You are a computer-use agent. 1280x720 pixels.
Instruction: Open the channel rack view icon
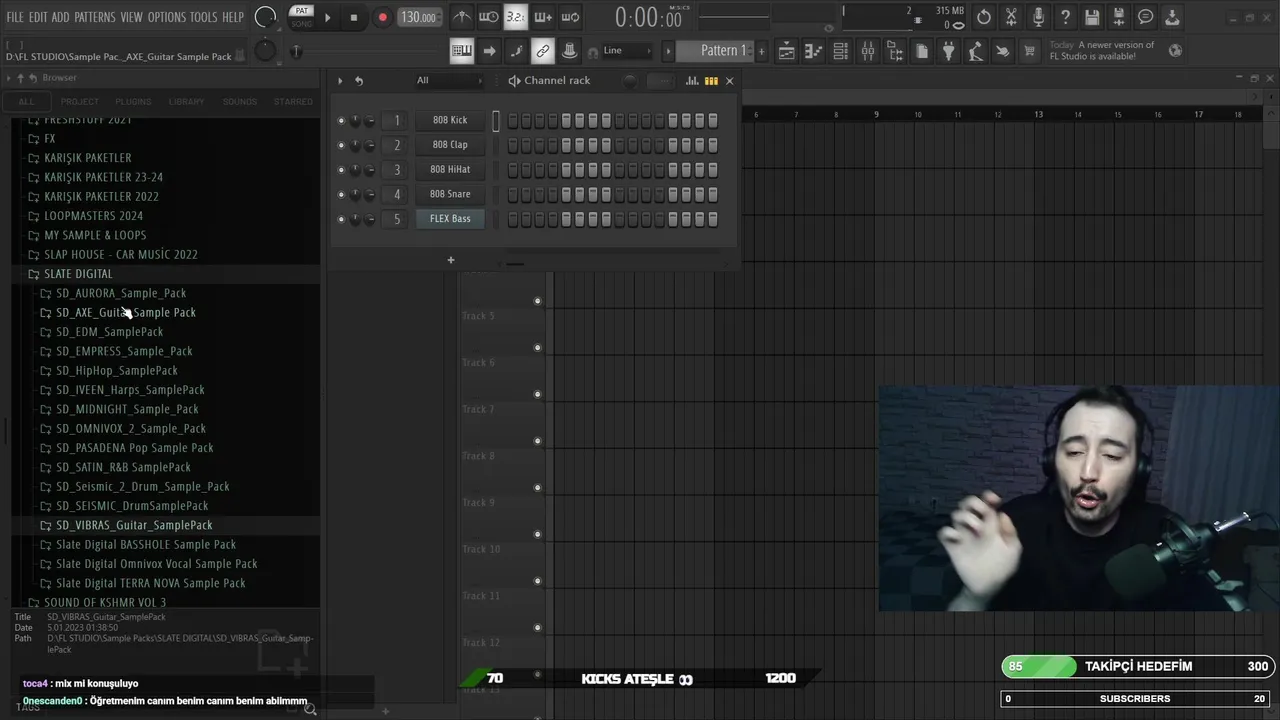(x=841, y=51)
